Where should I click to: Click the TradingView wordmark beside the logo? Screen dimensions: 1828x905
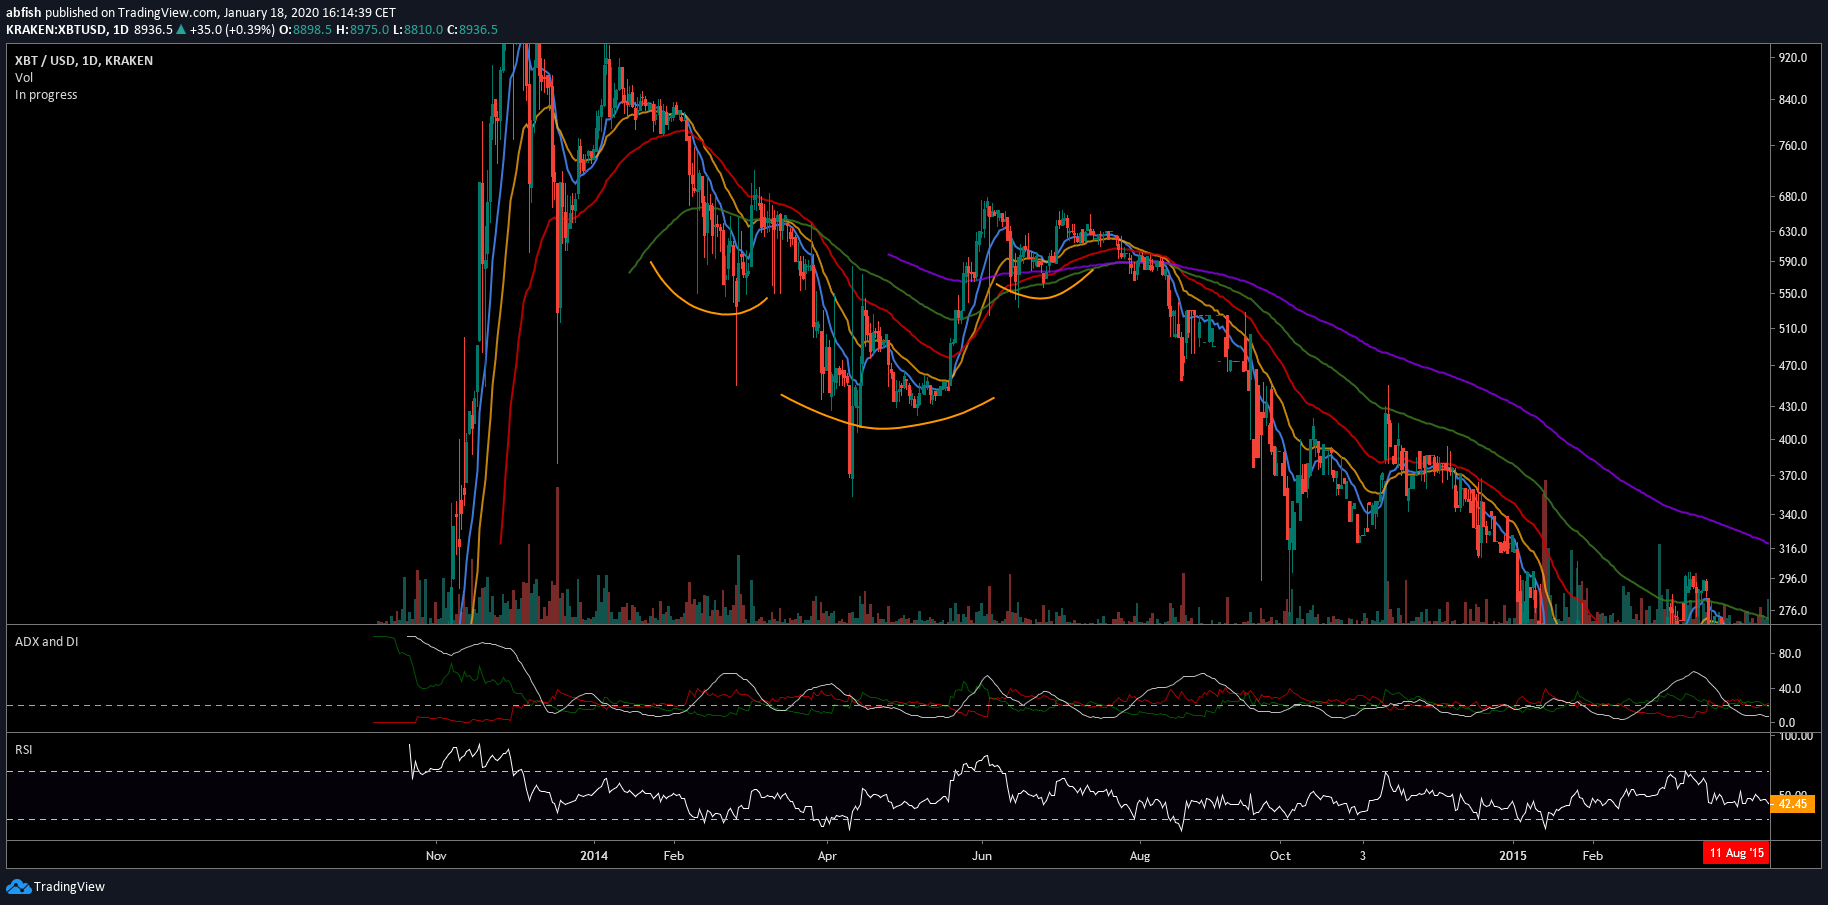(x=69, y=887)
